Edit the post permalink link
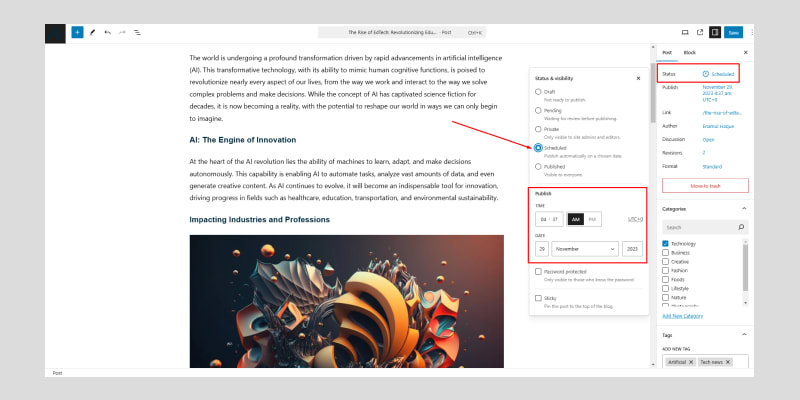 [x=722, y=112]
